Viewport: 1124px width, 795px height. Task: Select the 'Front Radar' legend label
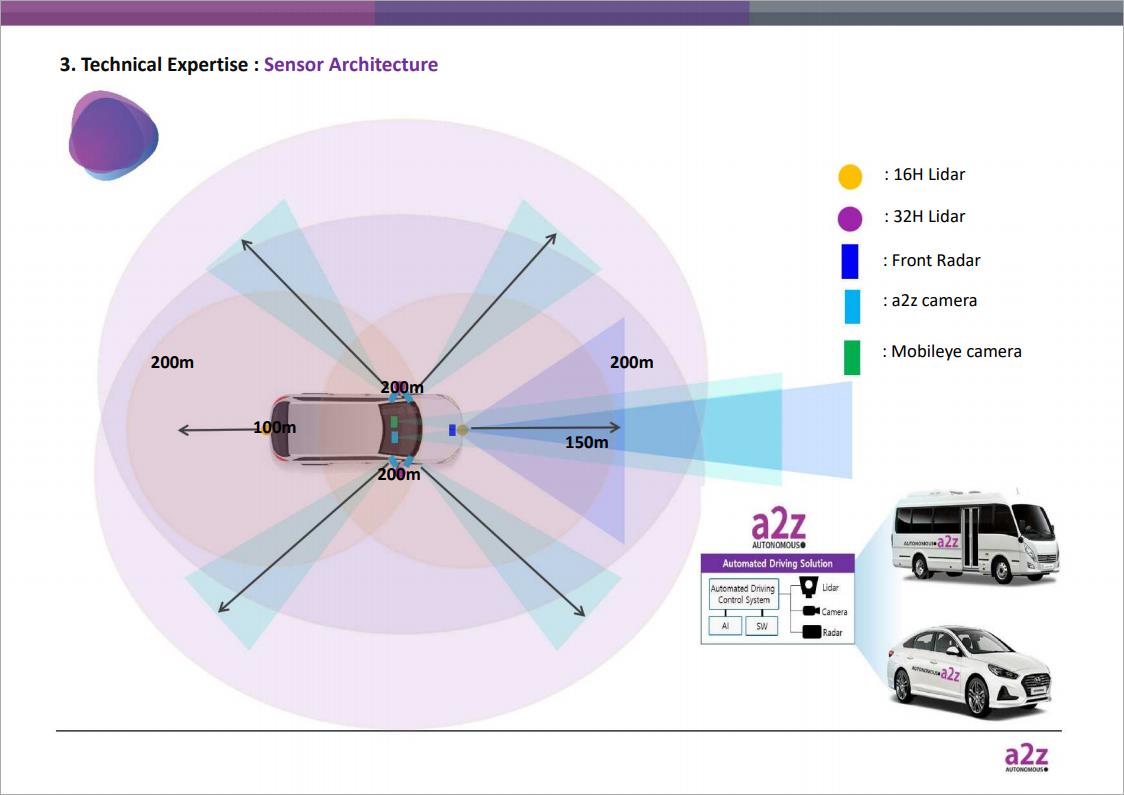[935, 260]
